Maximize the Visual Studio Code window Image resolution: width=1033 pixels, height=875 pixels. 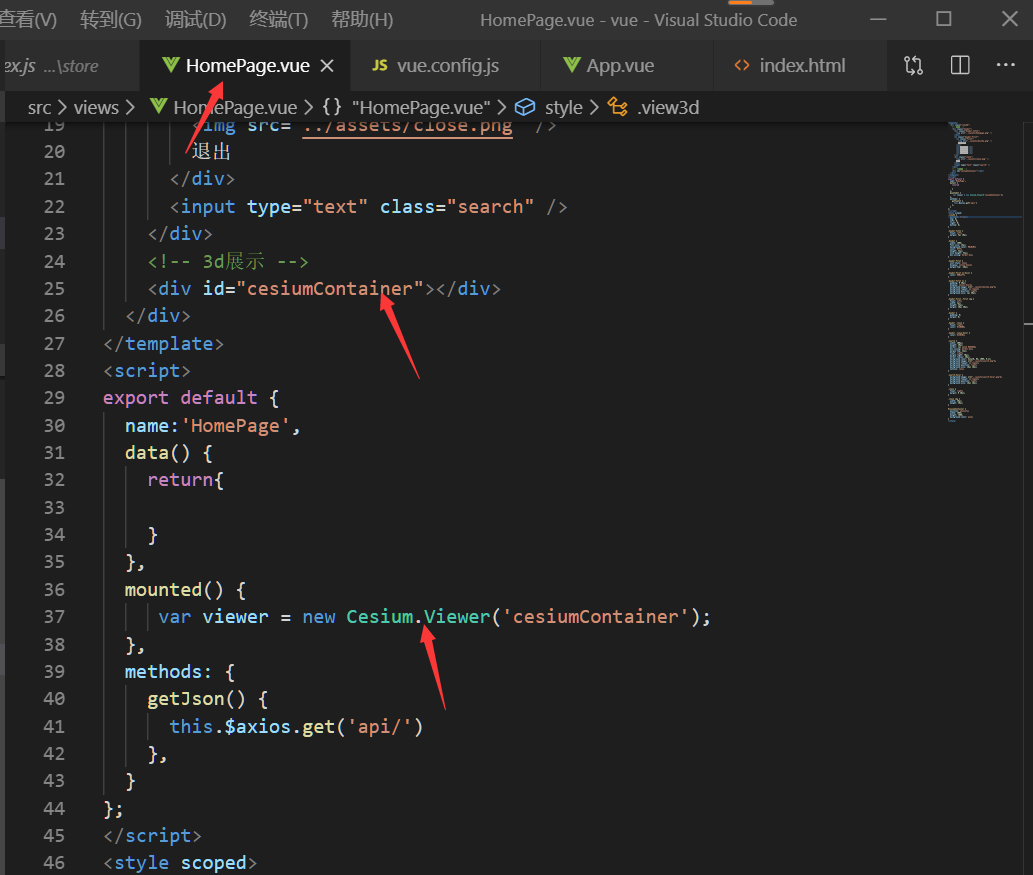943,19
